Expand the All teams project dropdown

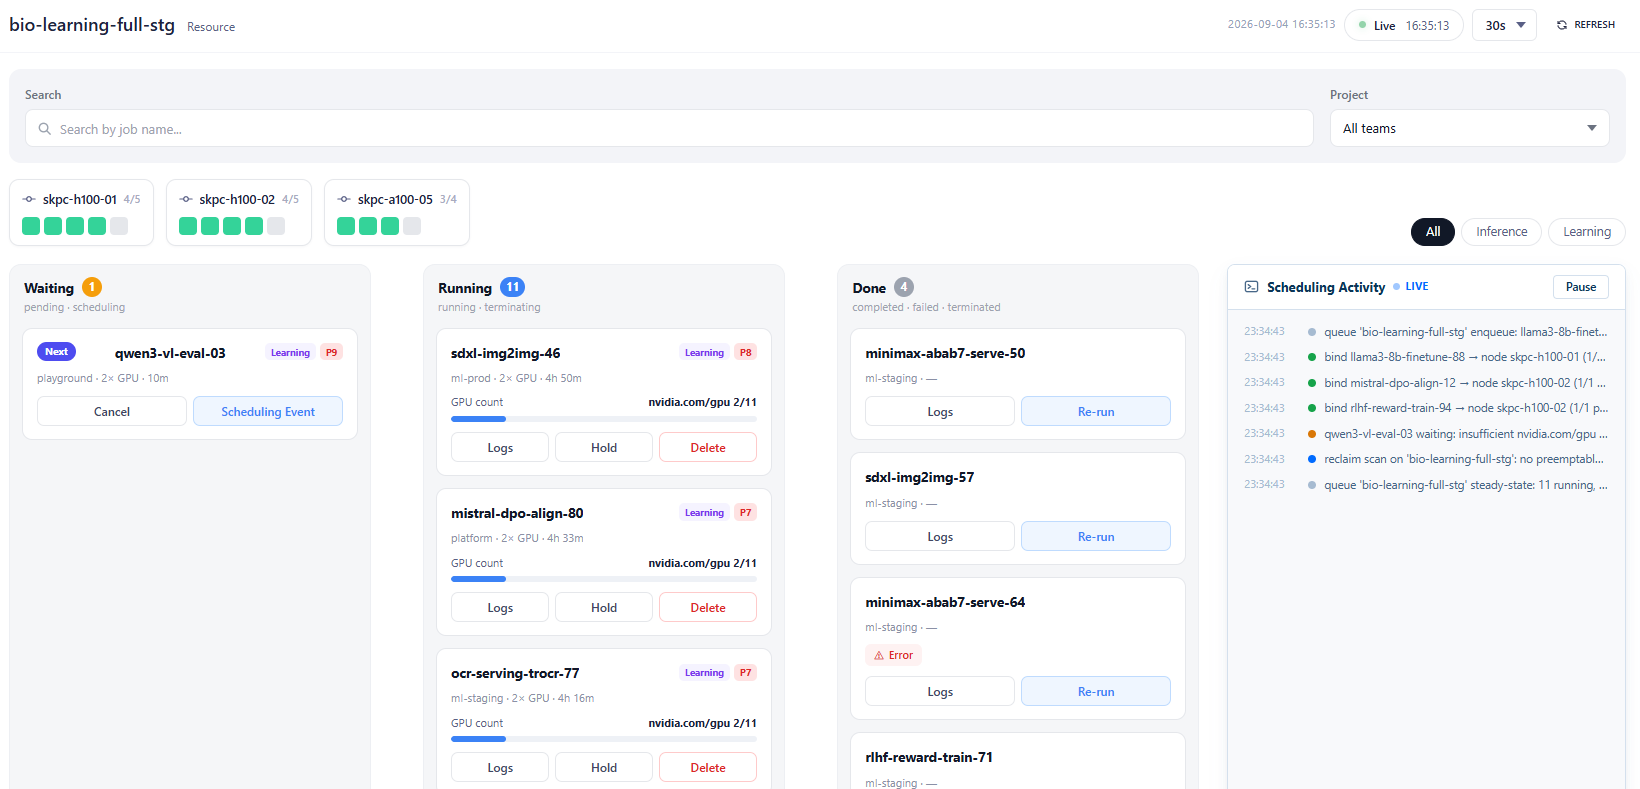pos(1469,128)
